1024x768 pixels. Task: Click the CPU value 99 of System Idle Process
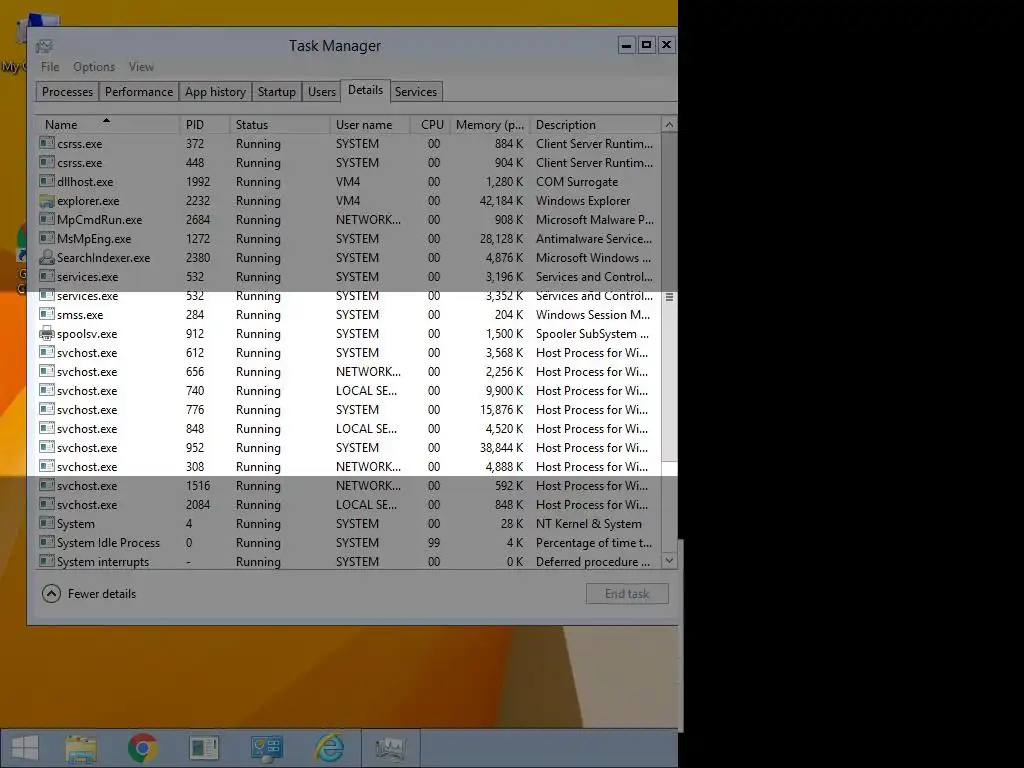[x=434, y=542]
